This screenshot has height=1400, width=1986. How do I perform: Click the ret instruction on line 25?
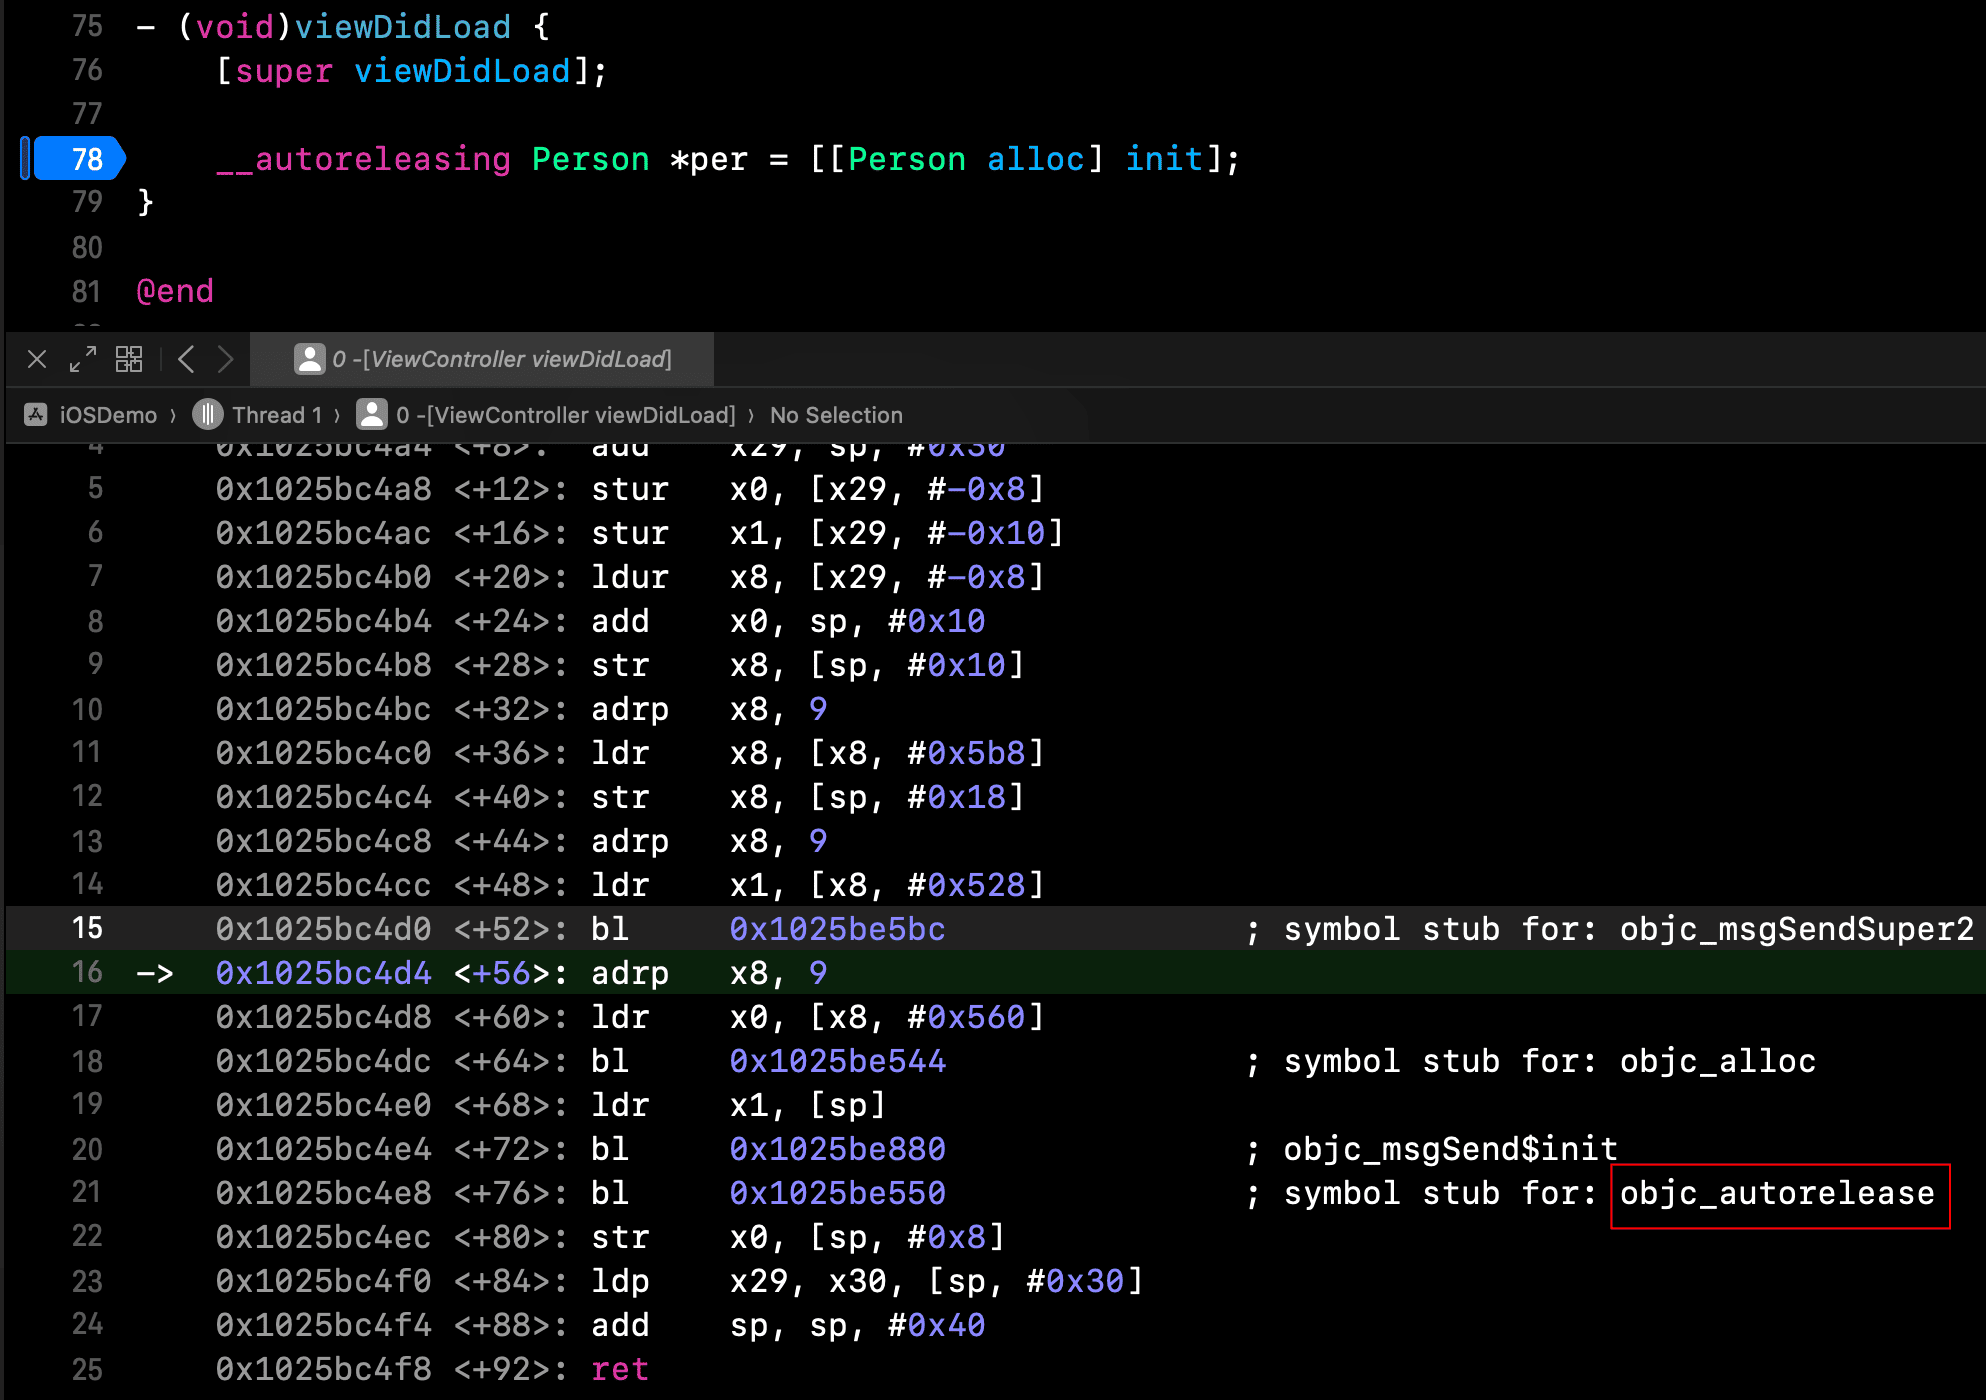click(619, 1370)
